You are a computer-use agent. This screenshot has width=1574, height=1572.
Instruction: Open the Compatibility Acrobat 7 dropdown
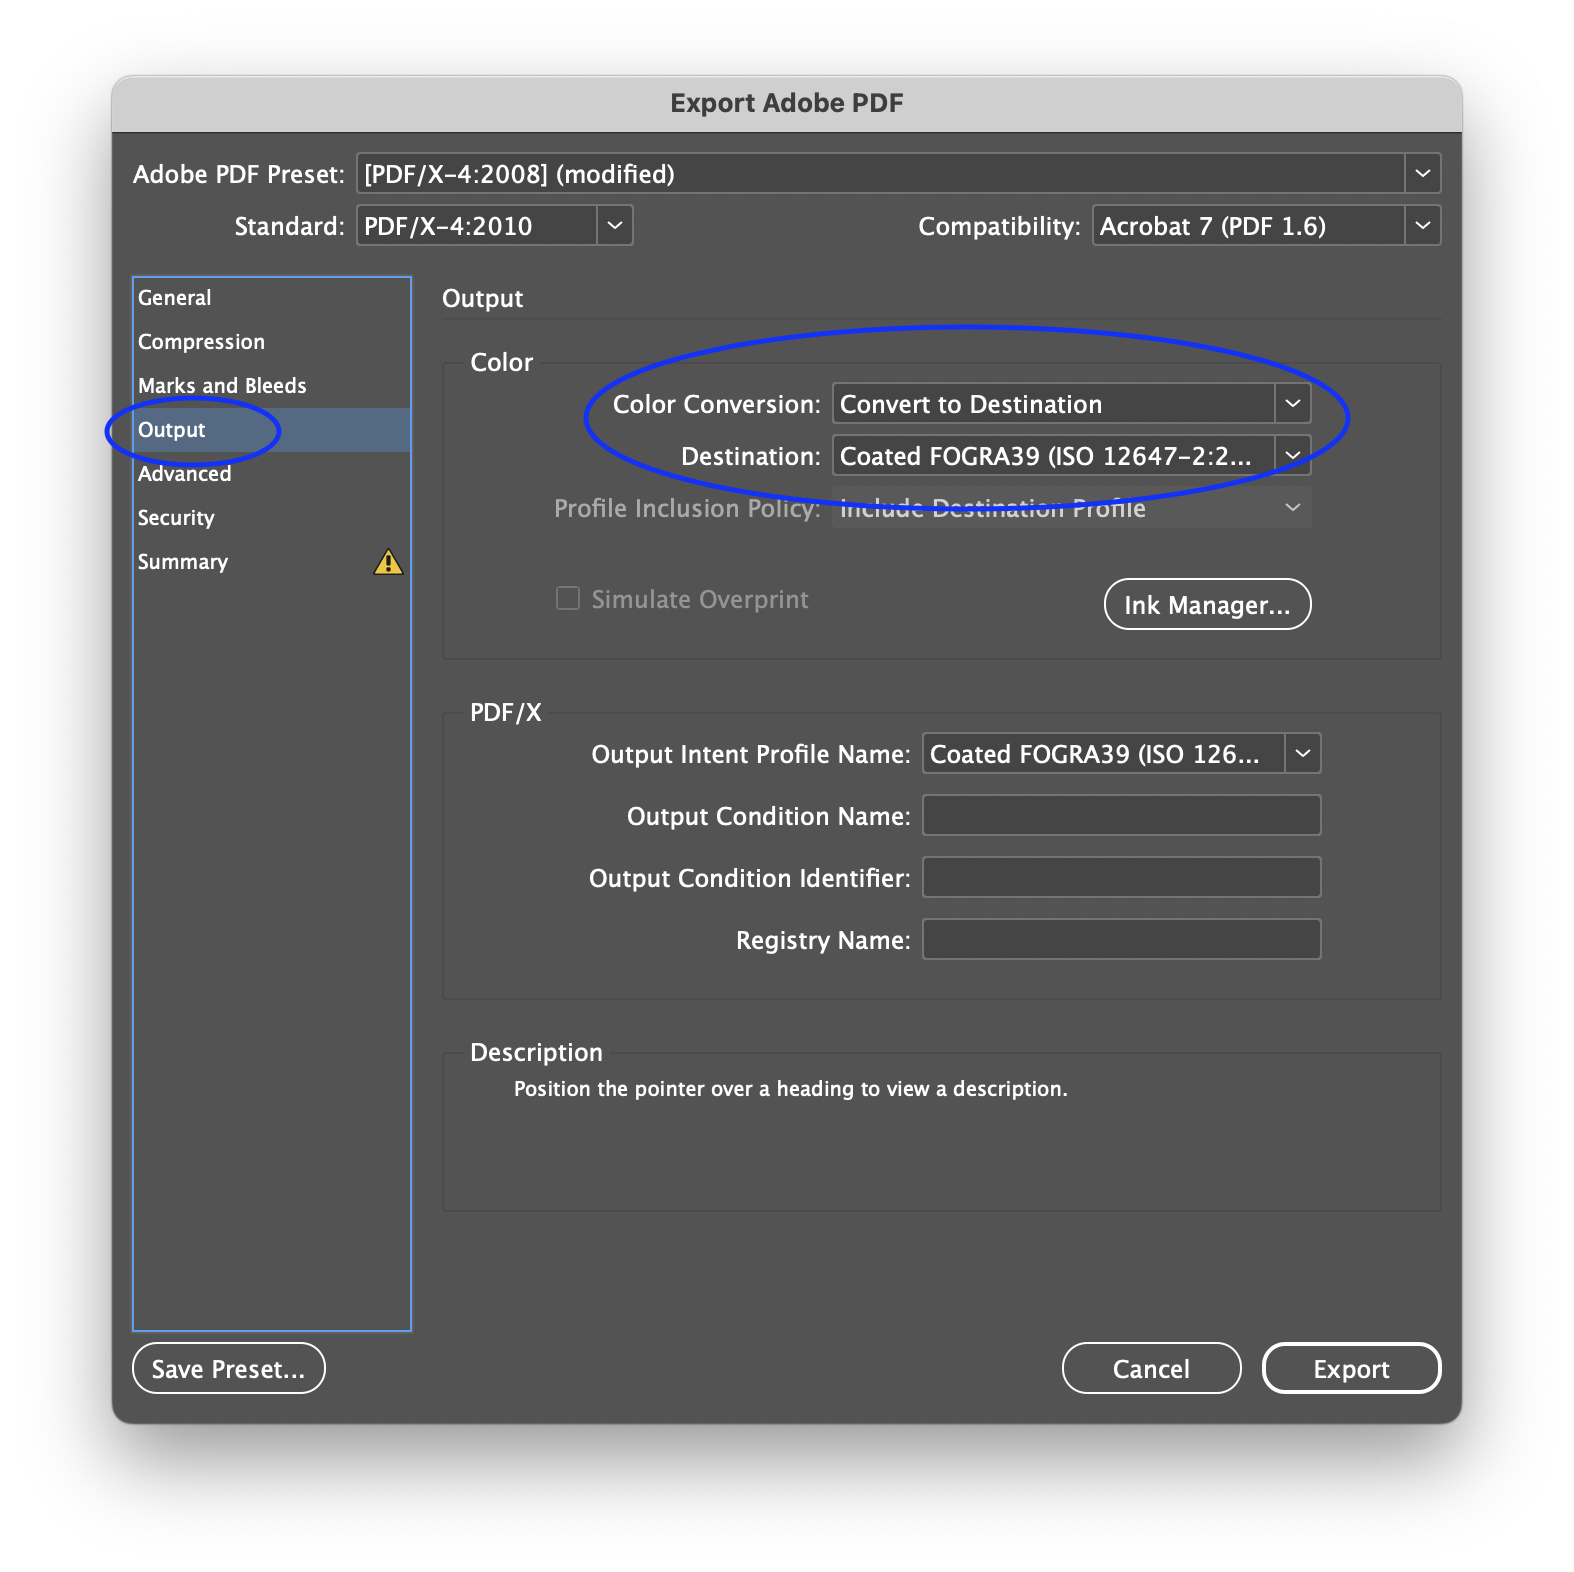click(1421, 226)
